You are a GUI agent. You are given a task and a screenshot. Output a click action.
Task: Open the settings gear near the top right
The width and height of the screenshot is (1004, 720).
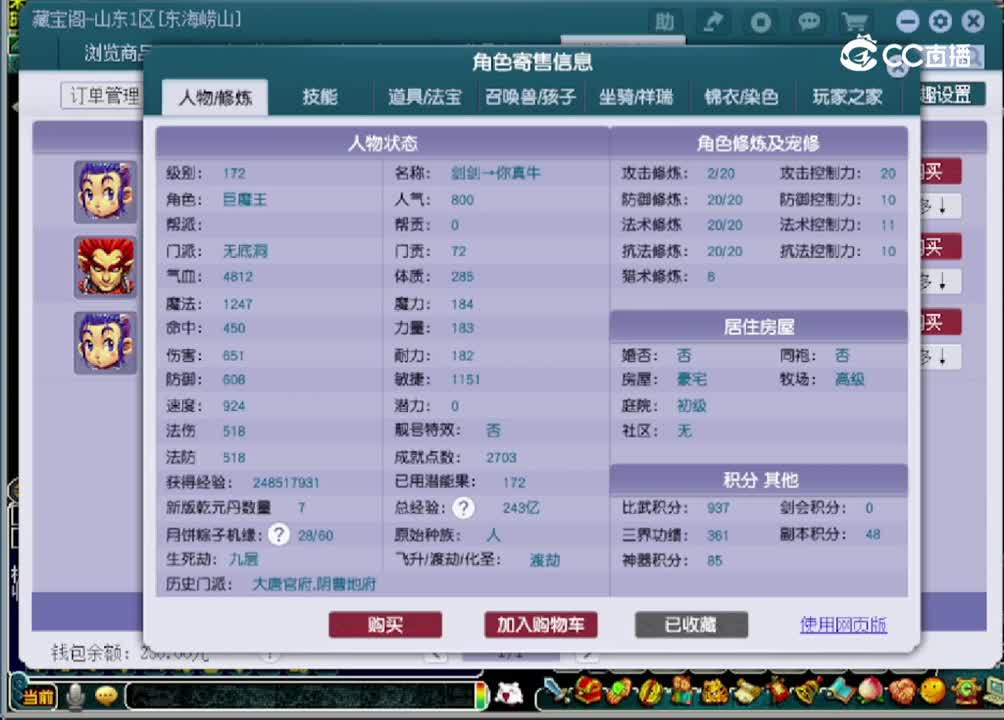(x=939, y=20)
